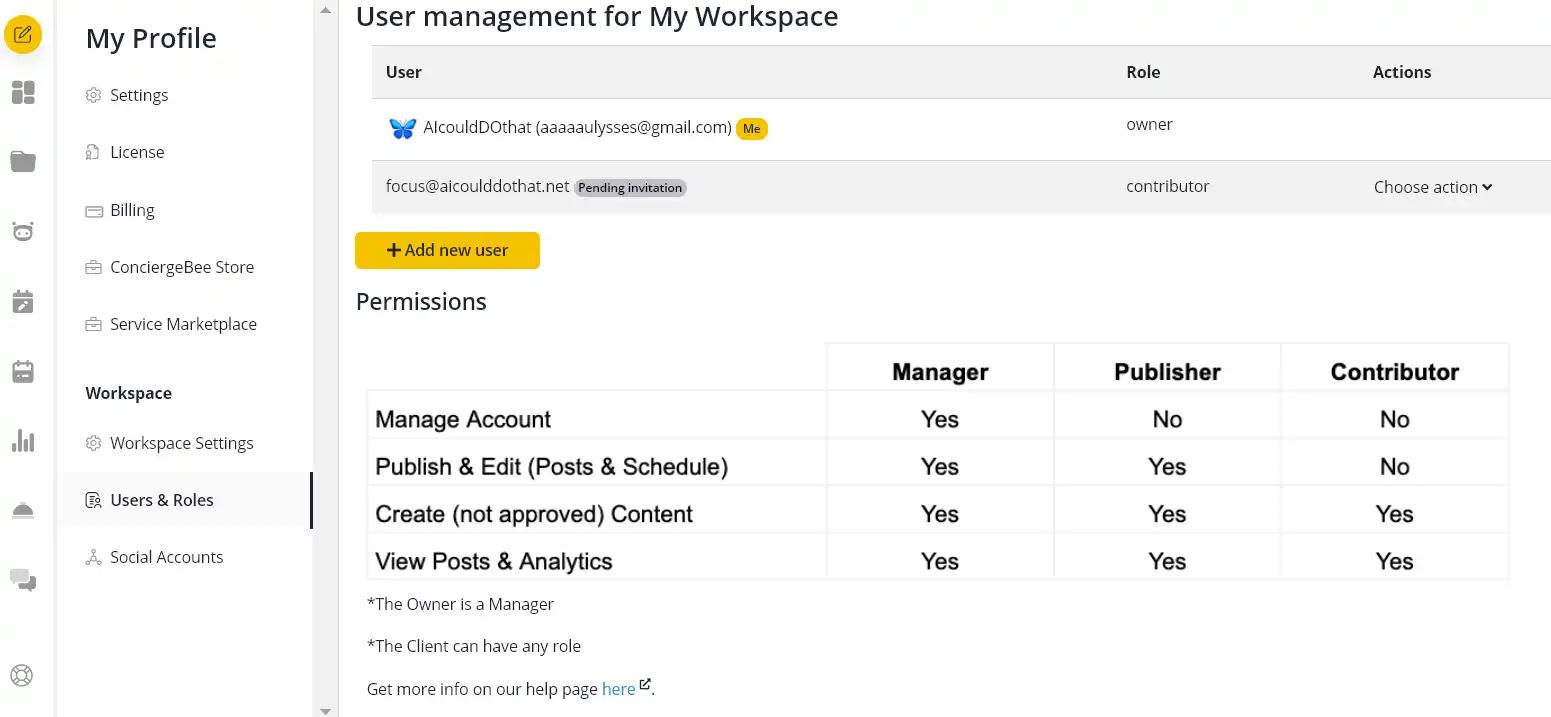Click the 'contributor' role cell
The image size is (1551, 717).
coord(1167,186)
